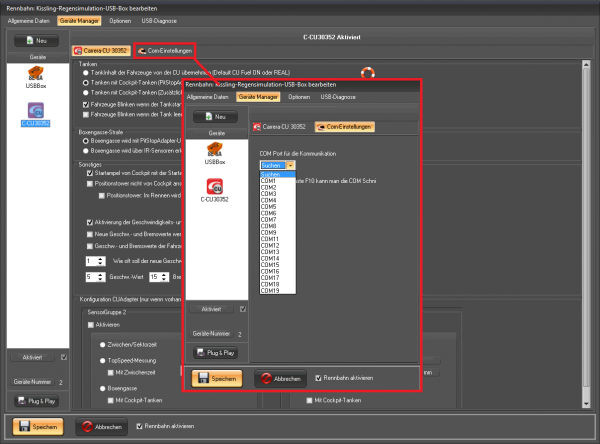Viewport: 600px width, 444px height.
Task: Choose COM9 in the COM port list
Action: [x=277, y=233]
